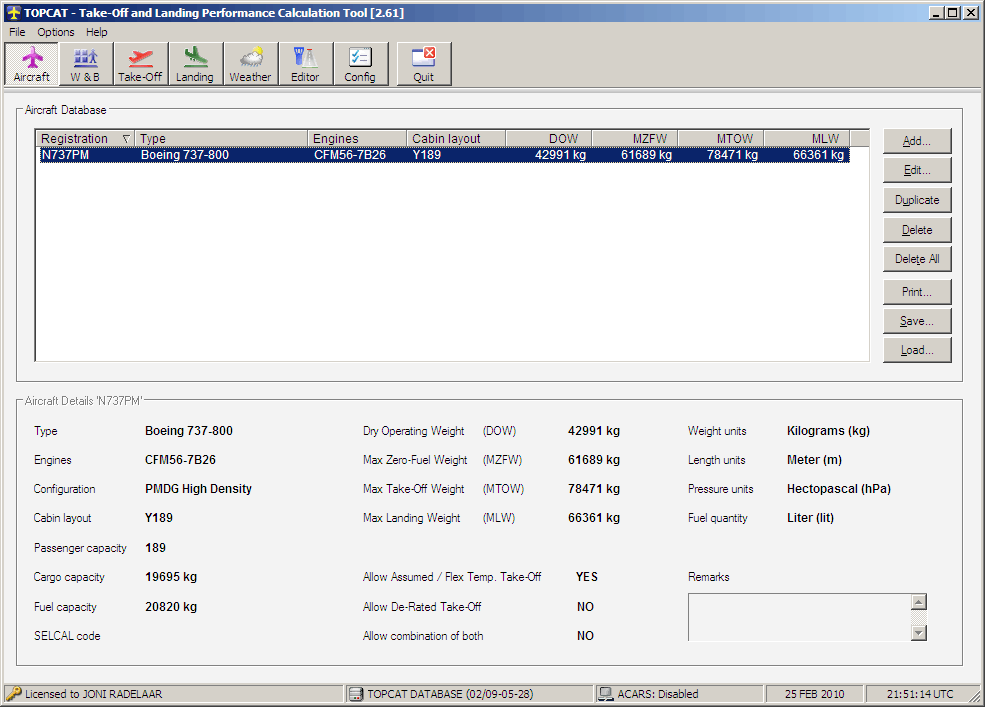Click 'PMDG High Density' configuration value
Screen dimensions: 985x707
pos(199,489)
